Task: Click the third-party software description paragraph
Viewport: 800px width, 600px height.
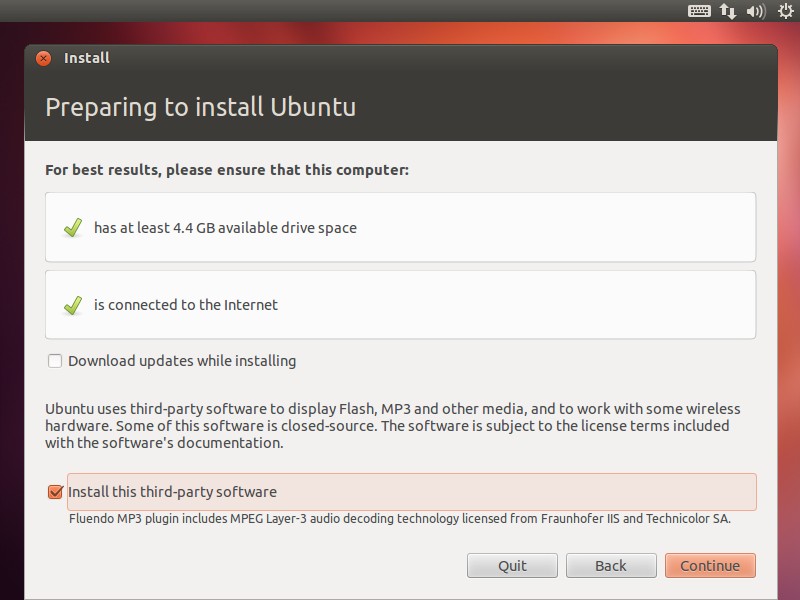Action: (x=393, y=426)
